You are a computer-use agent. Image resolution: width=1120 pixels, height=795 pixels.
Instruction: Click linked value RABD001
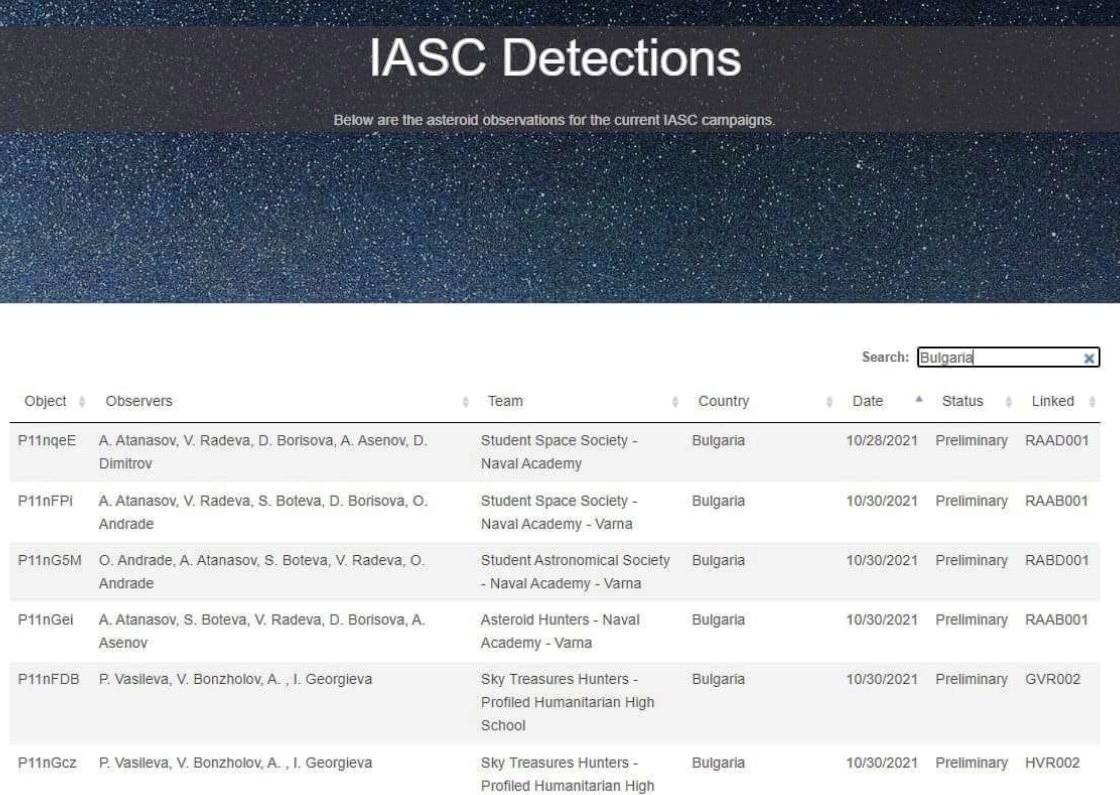(x=1056, y=561)
